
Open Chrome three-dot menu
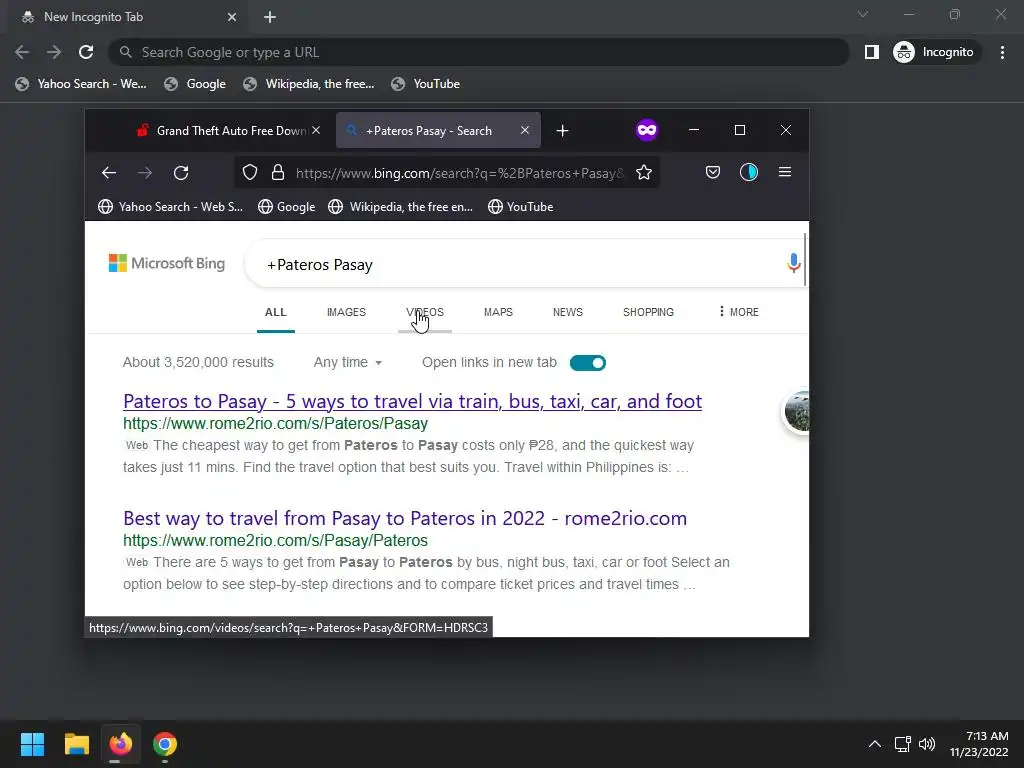(x=1002, y=52)
